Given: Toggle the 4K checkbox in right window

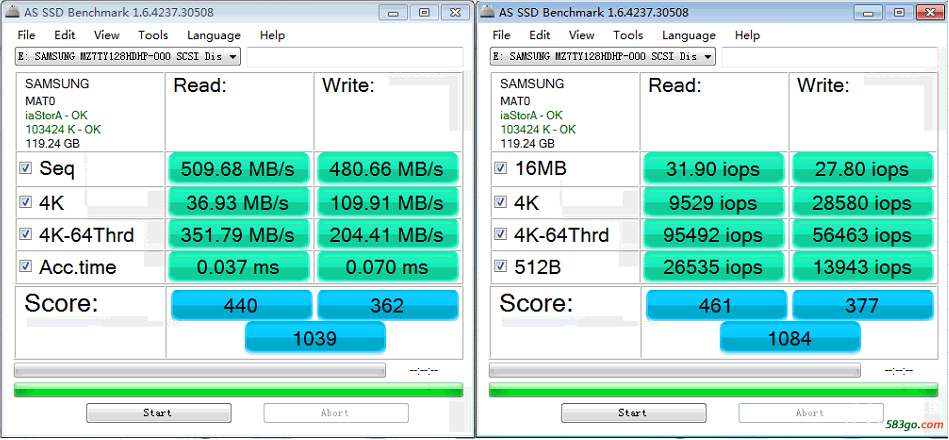Looking at the screenshot, I should (x=500, y=202).
